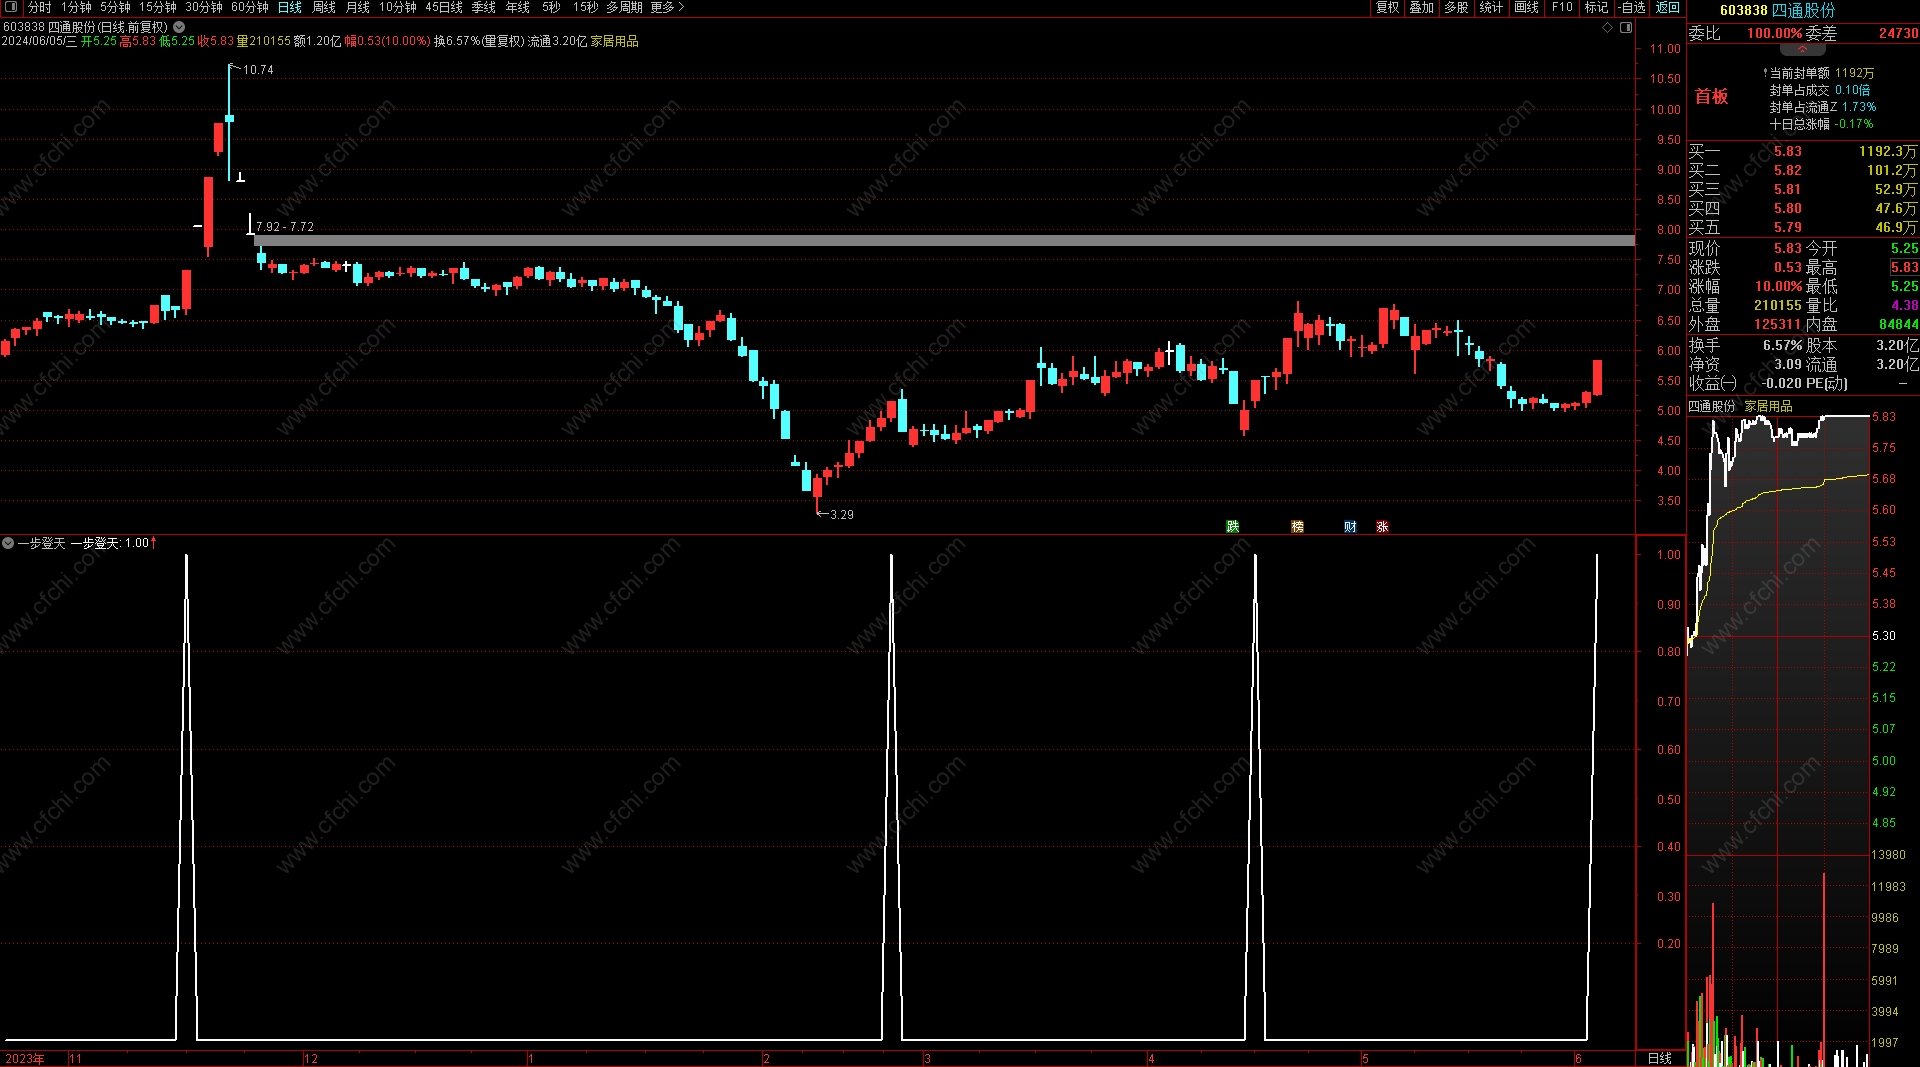
Task: Collapse the order book with the up chevron
Action: (x=1802, y=48)
